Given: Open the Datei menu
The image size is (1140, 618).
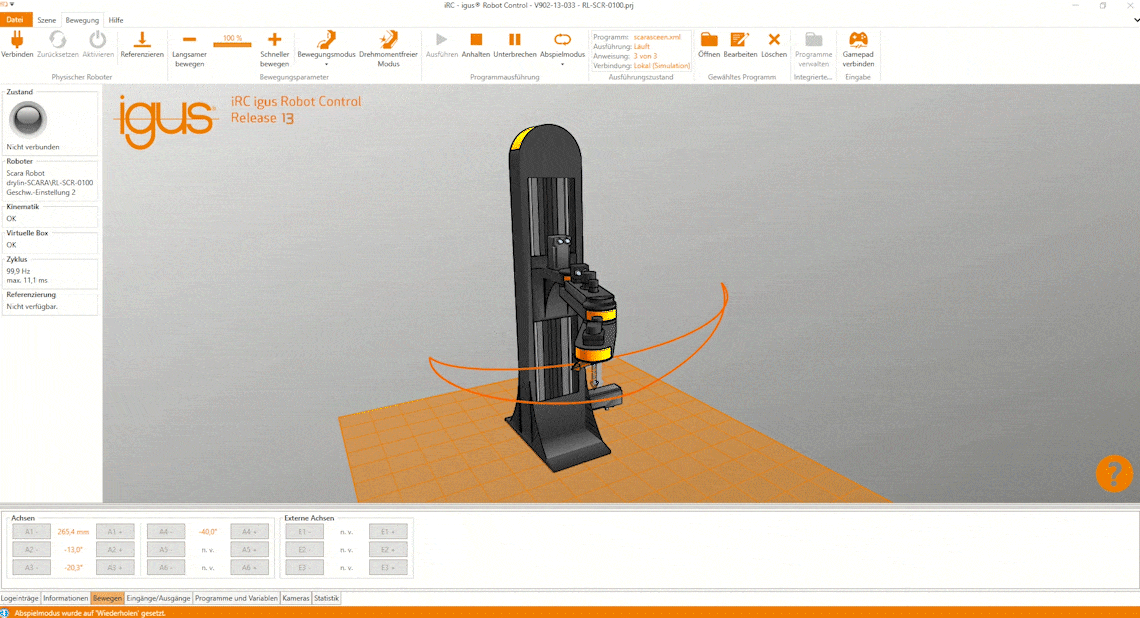Looking at the screenshot, I should pos(15,20).
